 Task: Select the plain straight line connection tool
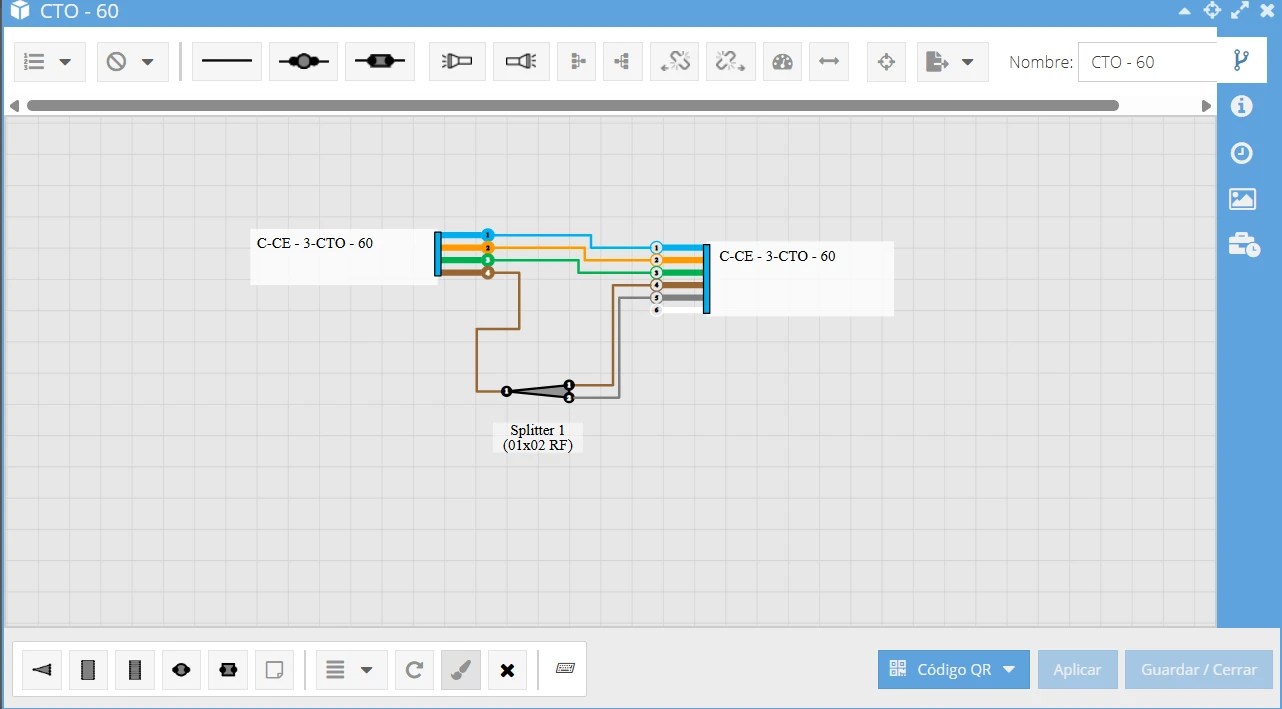(227, 62)
